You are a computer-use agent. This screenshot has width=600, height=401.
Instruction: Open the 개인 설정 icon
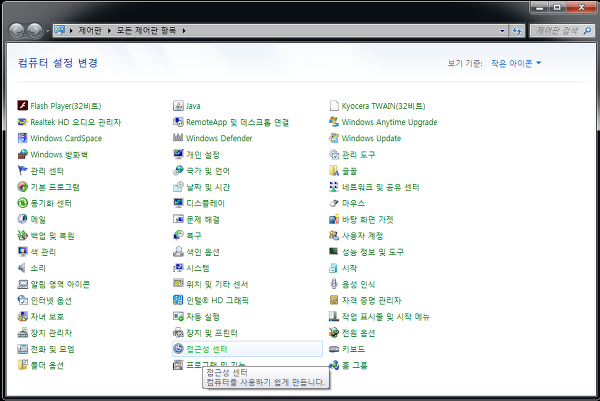point(178,154)
